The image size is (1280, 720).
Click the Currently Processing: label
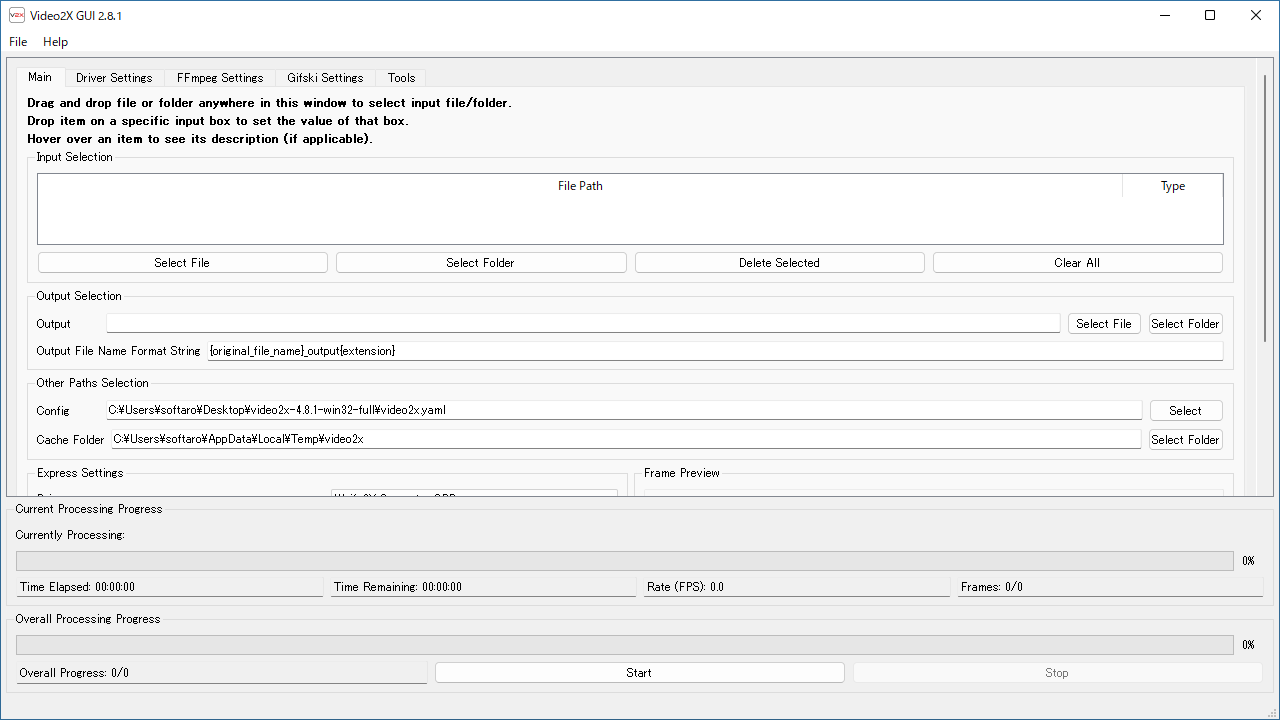(70, 535)
